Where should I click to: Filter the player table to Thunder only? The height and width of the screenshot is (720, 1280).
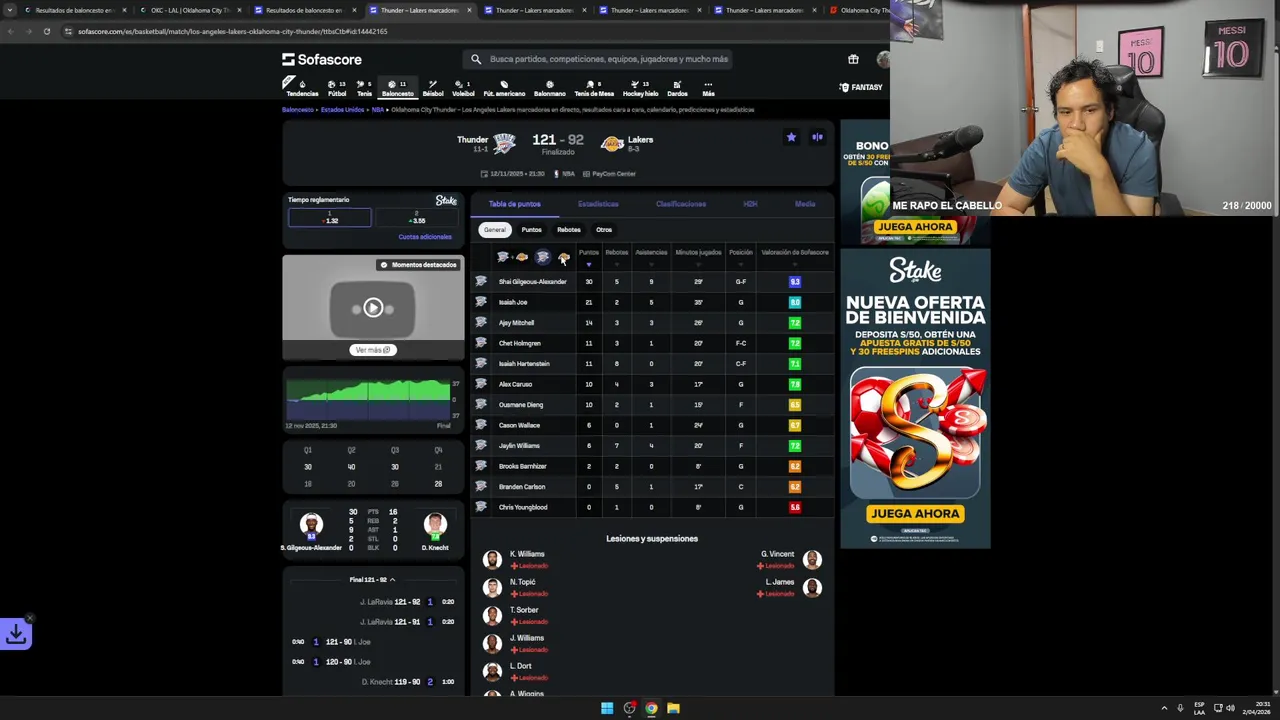coord(542,257)
